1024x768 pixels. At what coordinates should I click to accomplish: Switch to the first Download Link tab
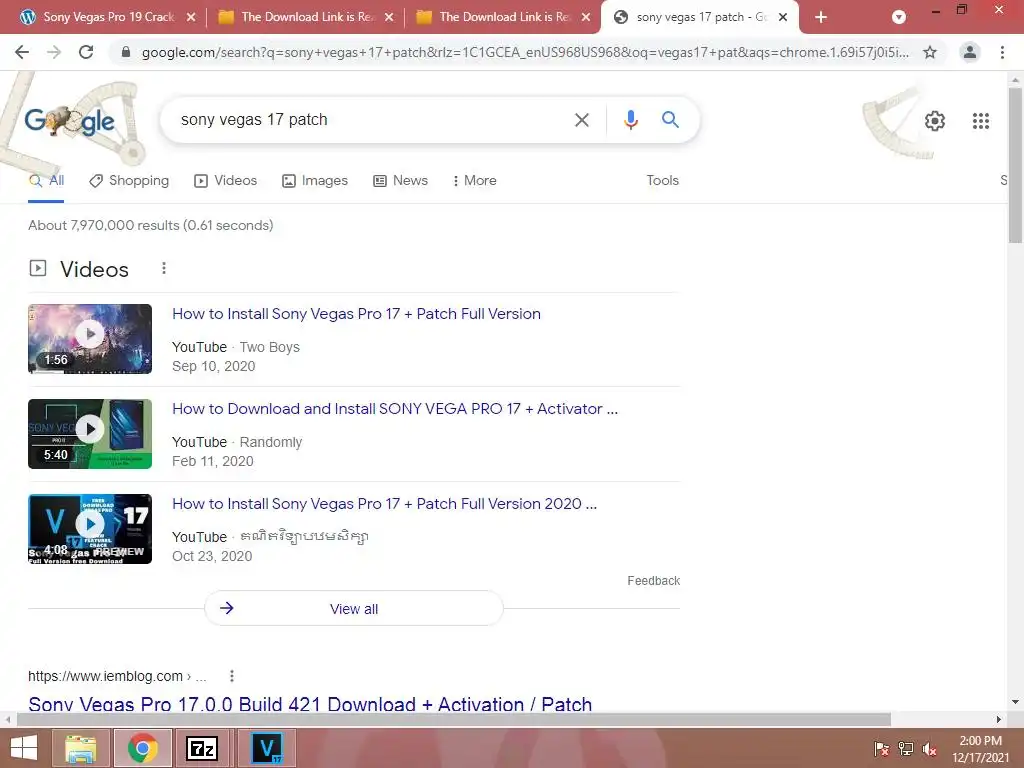[307, 17]
